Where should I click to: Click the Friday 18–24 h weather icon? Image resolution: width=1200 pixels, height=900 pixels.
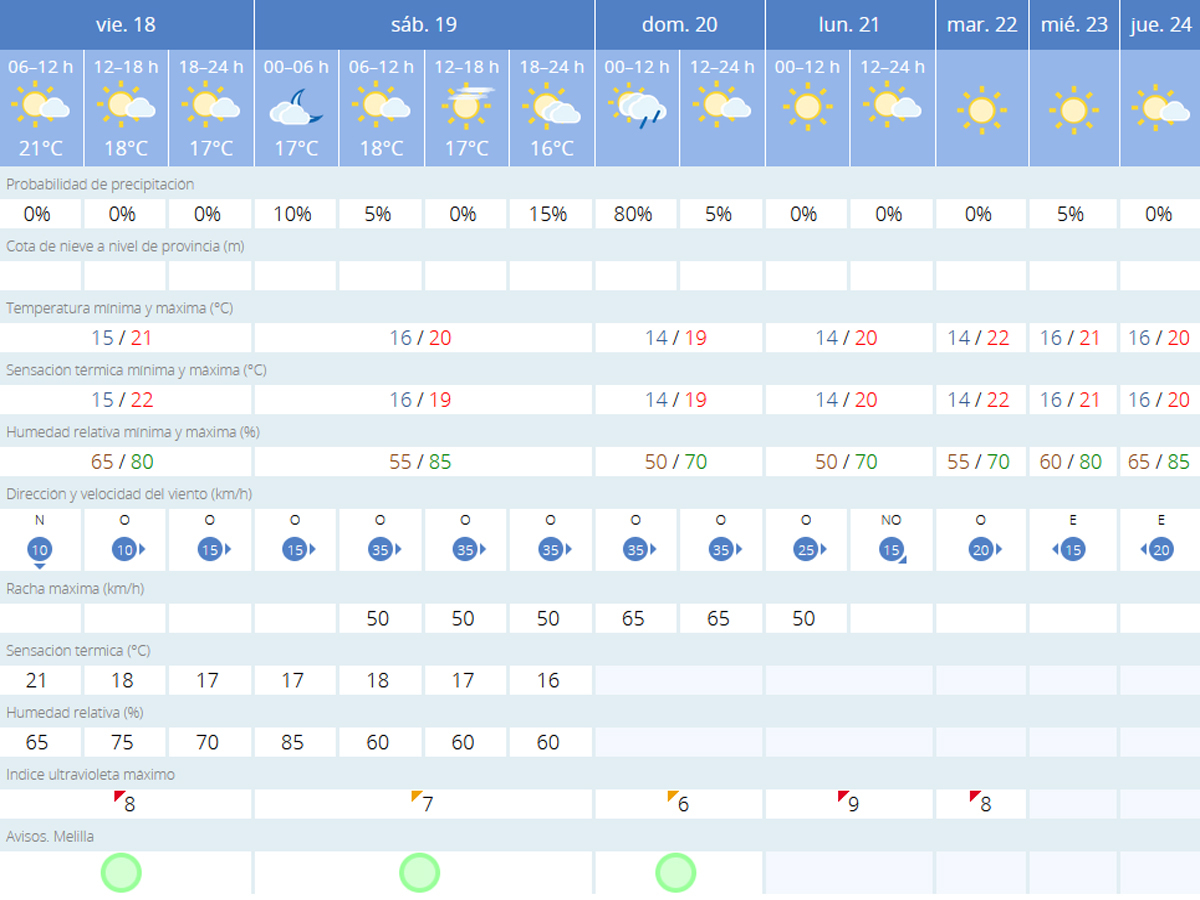click(211, 105)
